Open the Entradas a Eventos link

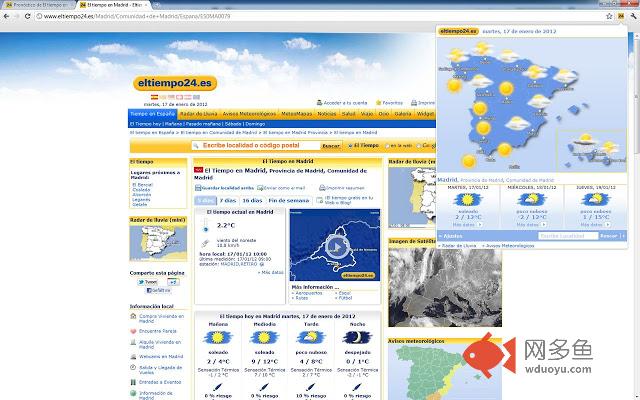[x=160, y=382]
